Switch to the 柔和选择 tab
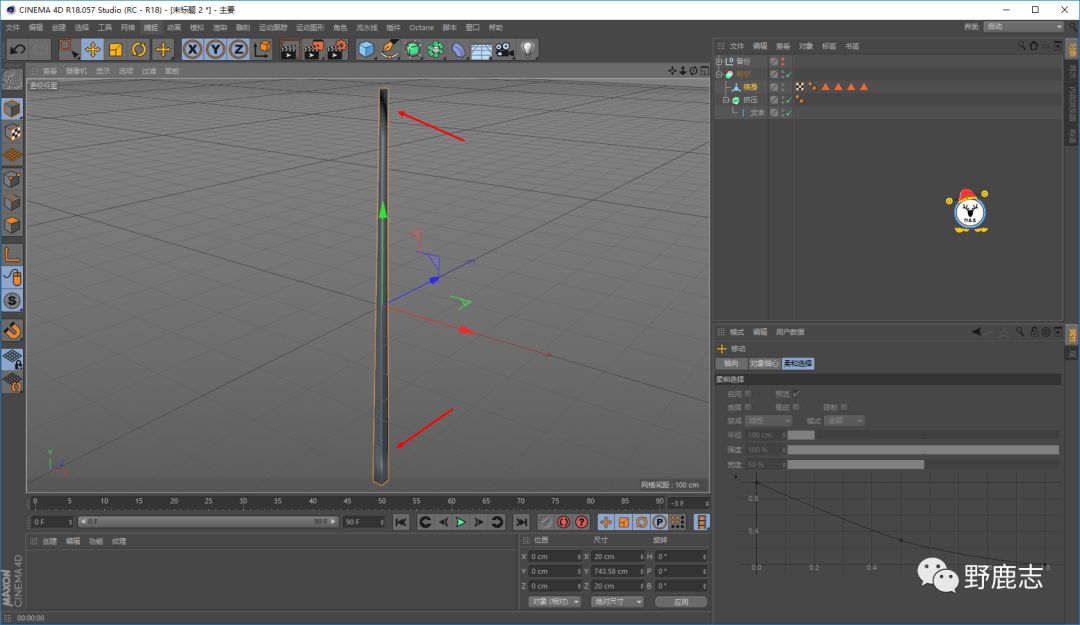The image size is (1080, 625). pos(798,363)
